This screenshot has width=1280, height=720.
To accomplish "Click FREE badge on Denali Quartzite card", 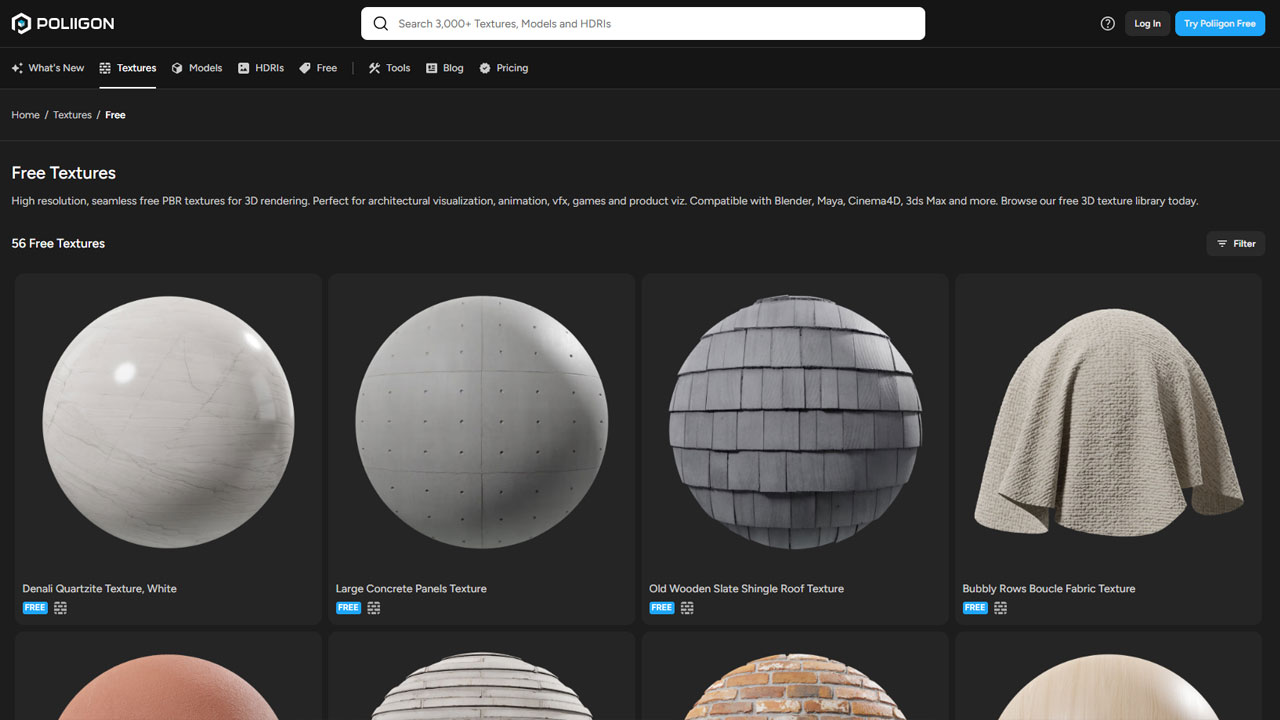I will pos(35,608).
